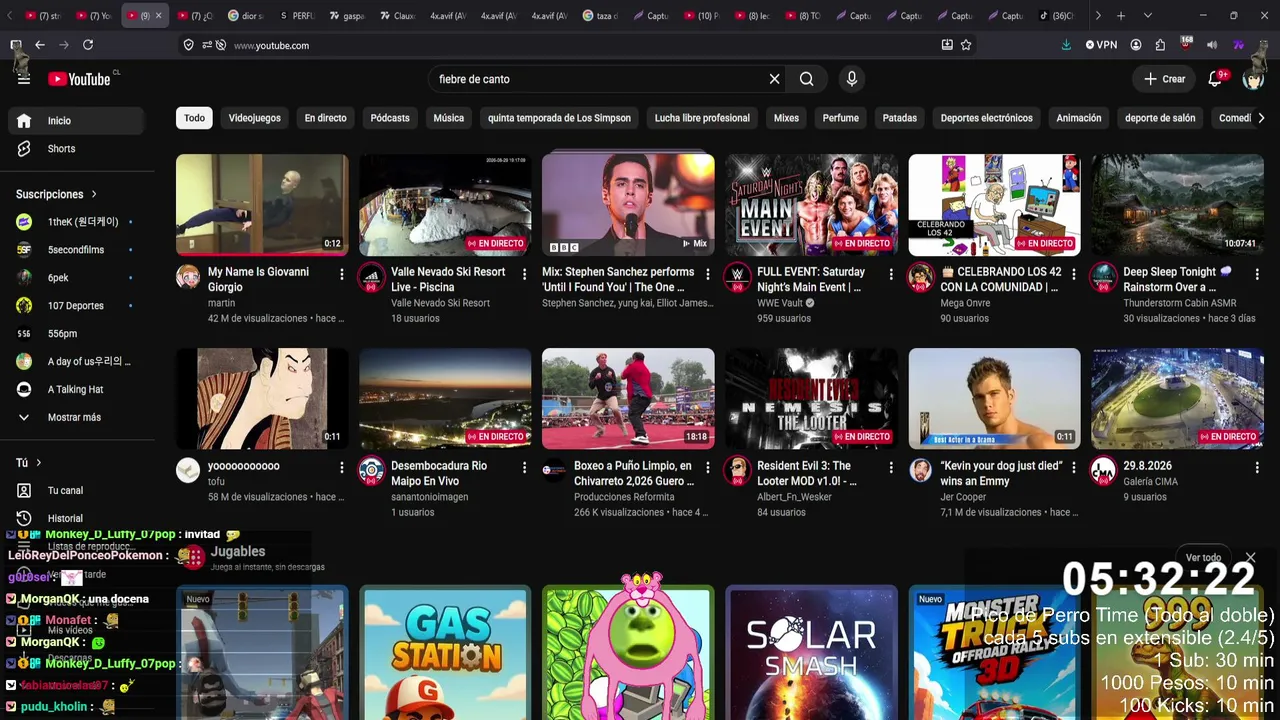This screenshot has height=720, width=1280.
Task: Open the browser profile icon
Action: [1136, 45]
